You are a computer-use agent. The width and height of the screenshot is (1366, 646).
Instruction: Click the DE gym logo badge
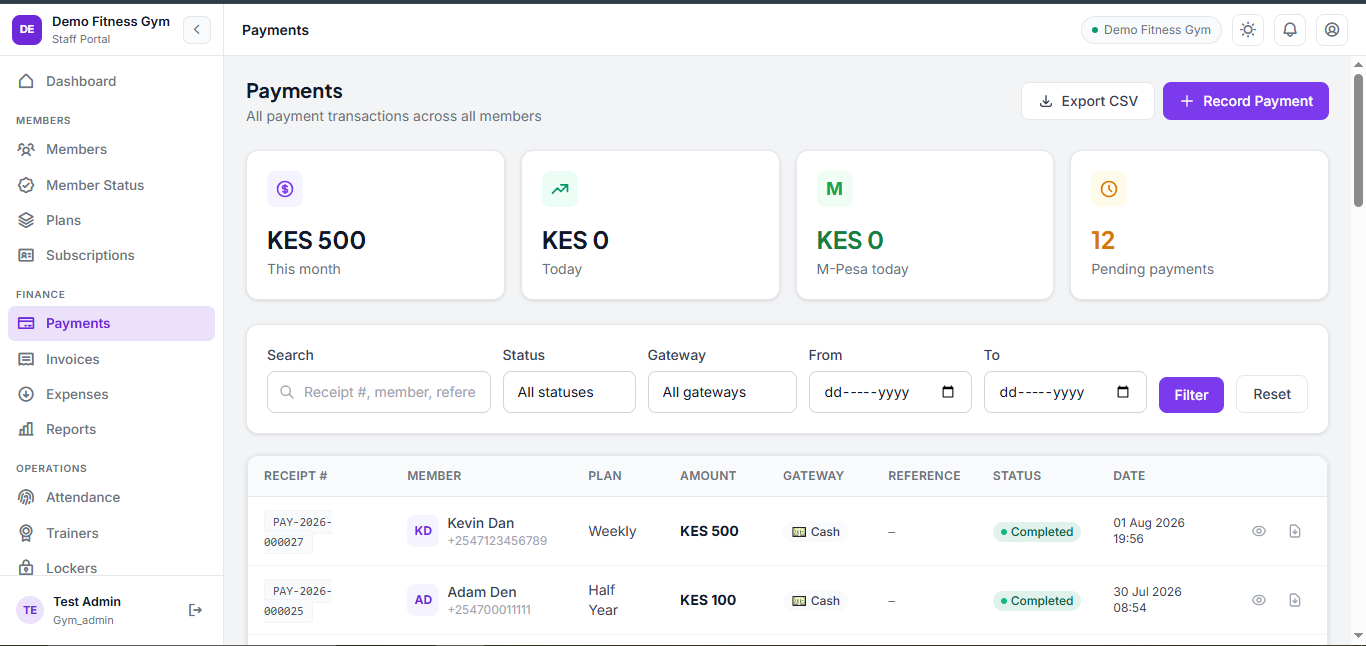point(27,30)
